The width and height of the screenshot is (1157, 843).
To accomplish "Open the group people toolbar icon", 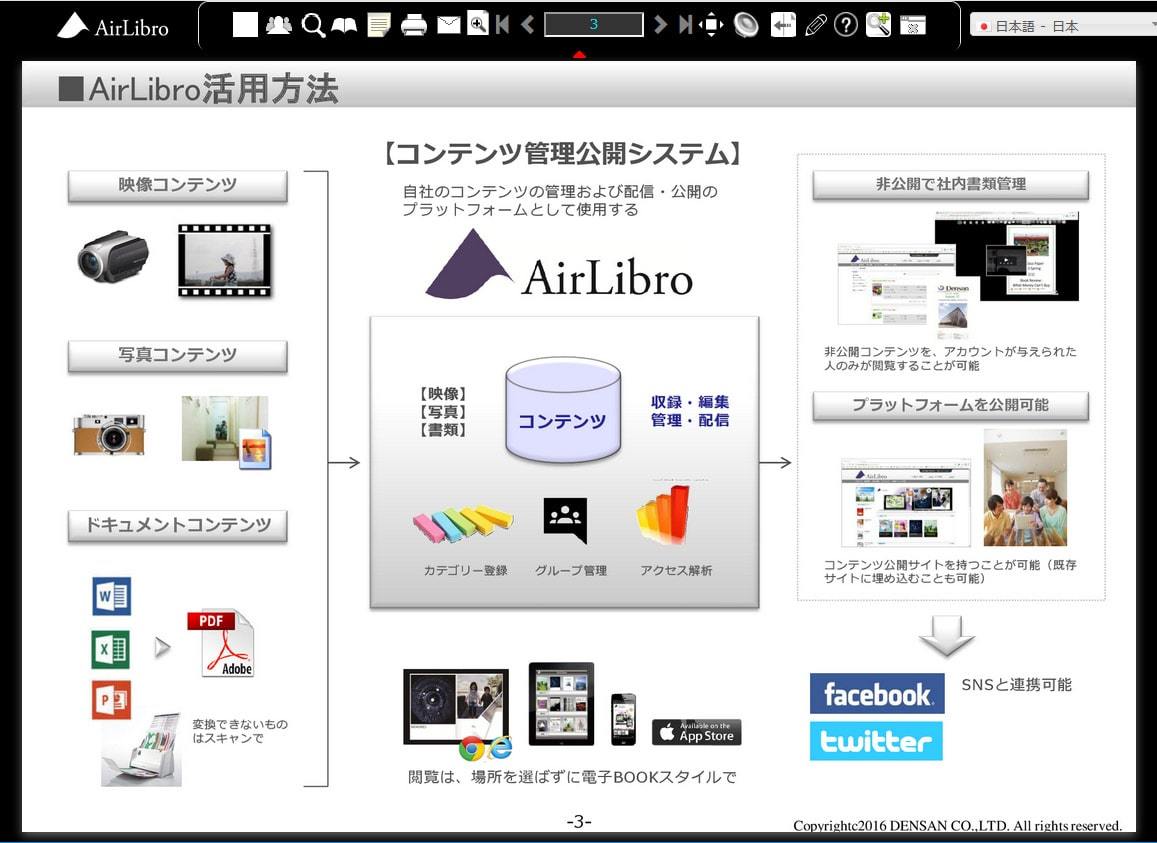I will (278, 25).
